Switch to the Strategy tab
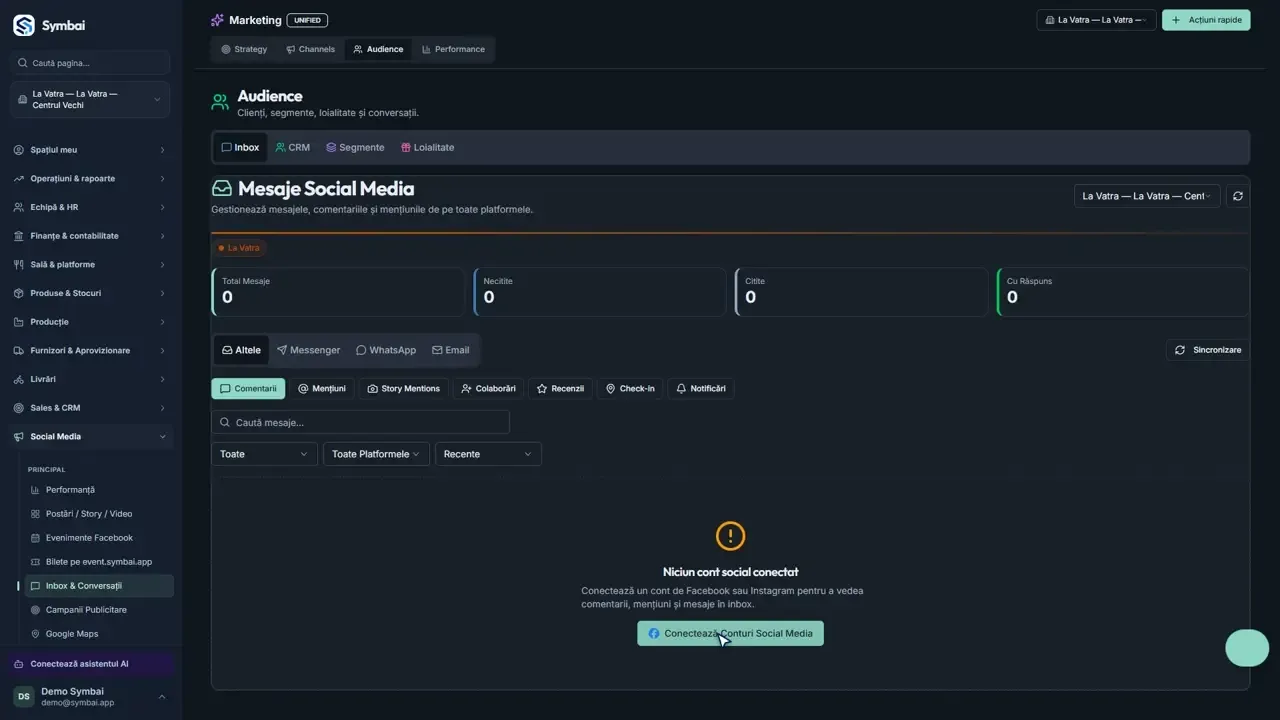 tap(244, 49)
